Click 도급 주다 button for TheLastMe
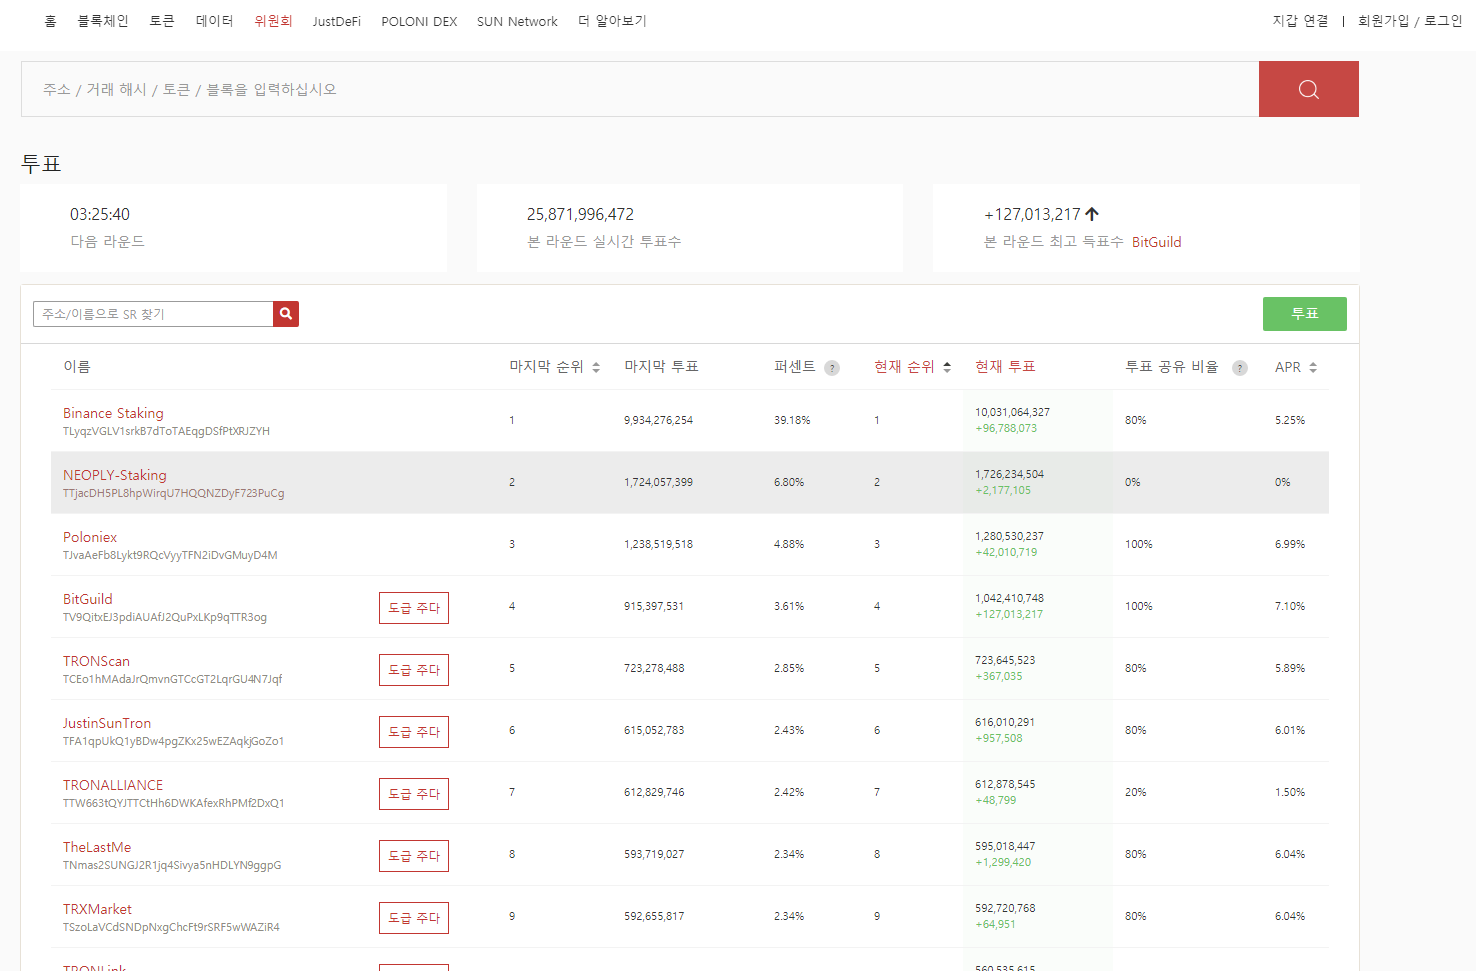The width and height of the screenshot is (1476, 971). (414, 856)
